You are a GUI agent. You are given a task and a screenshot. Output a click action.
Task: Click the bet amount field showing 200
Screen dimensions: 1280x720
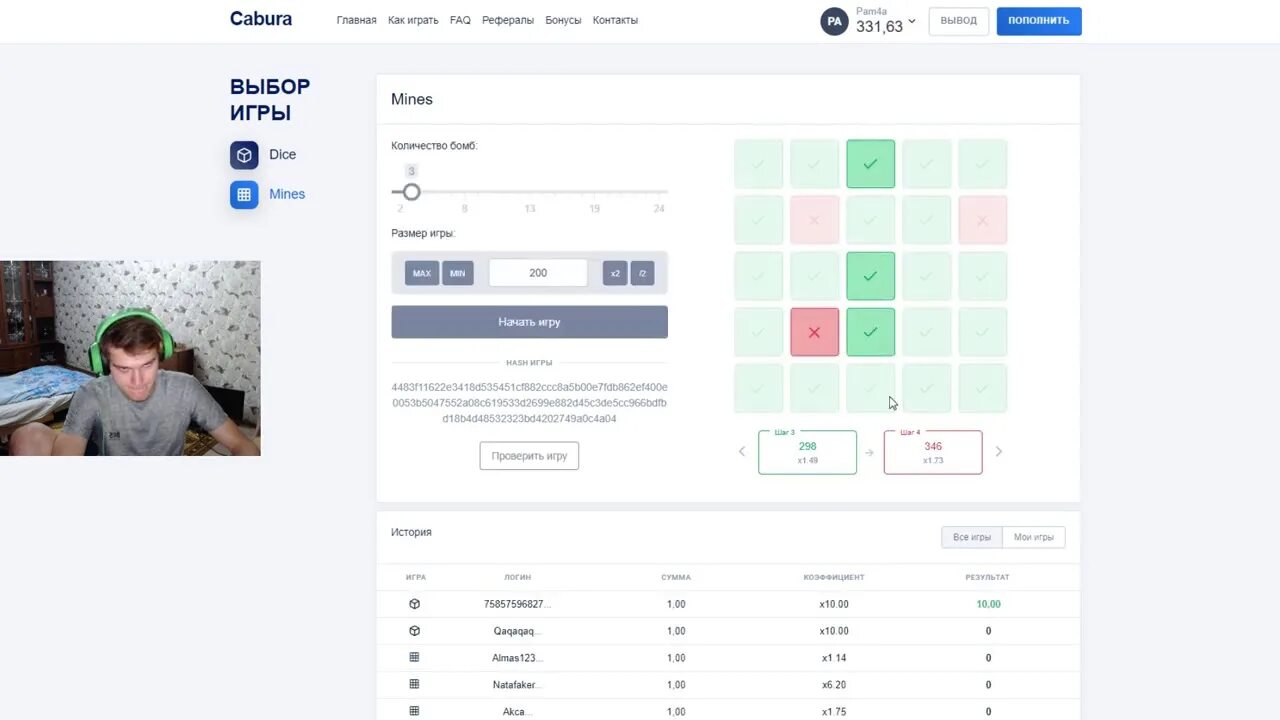pyautogui.click(x=538, y=273)
